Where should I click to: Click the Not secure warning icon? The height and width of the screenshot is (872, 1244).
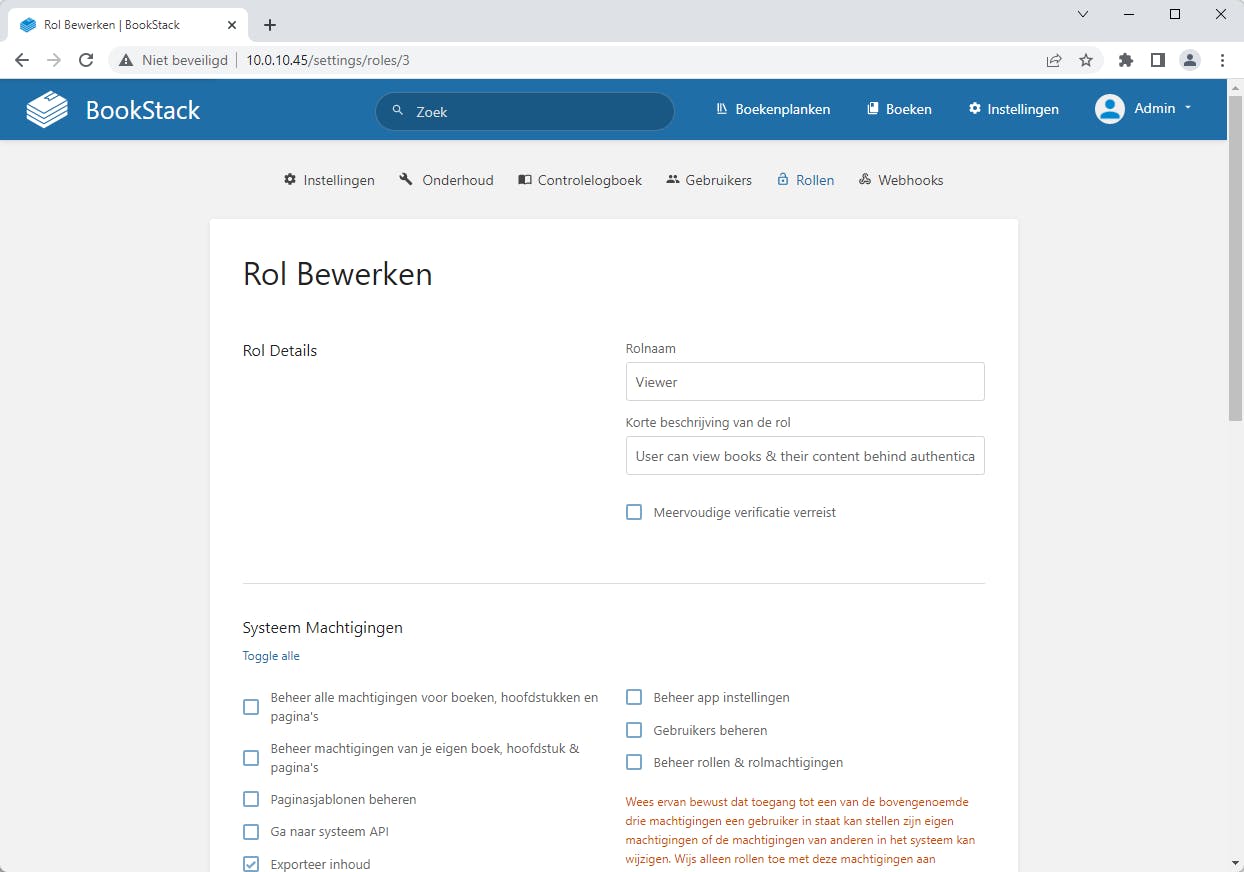126,60
